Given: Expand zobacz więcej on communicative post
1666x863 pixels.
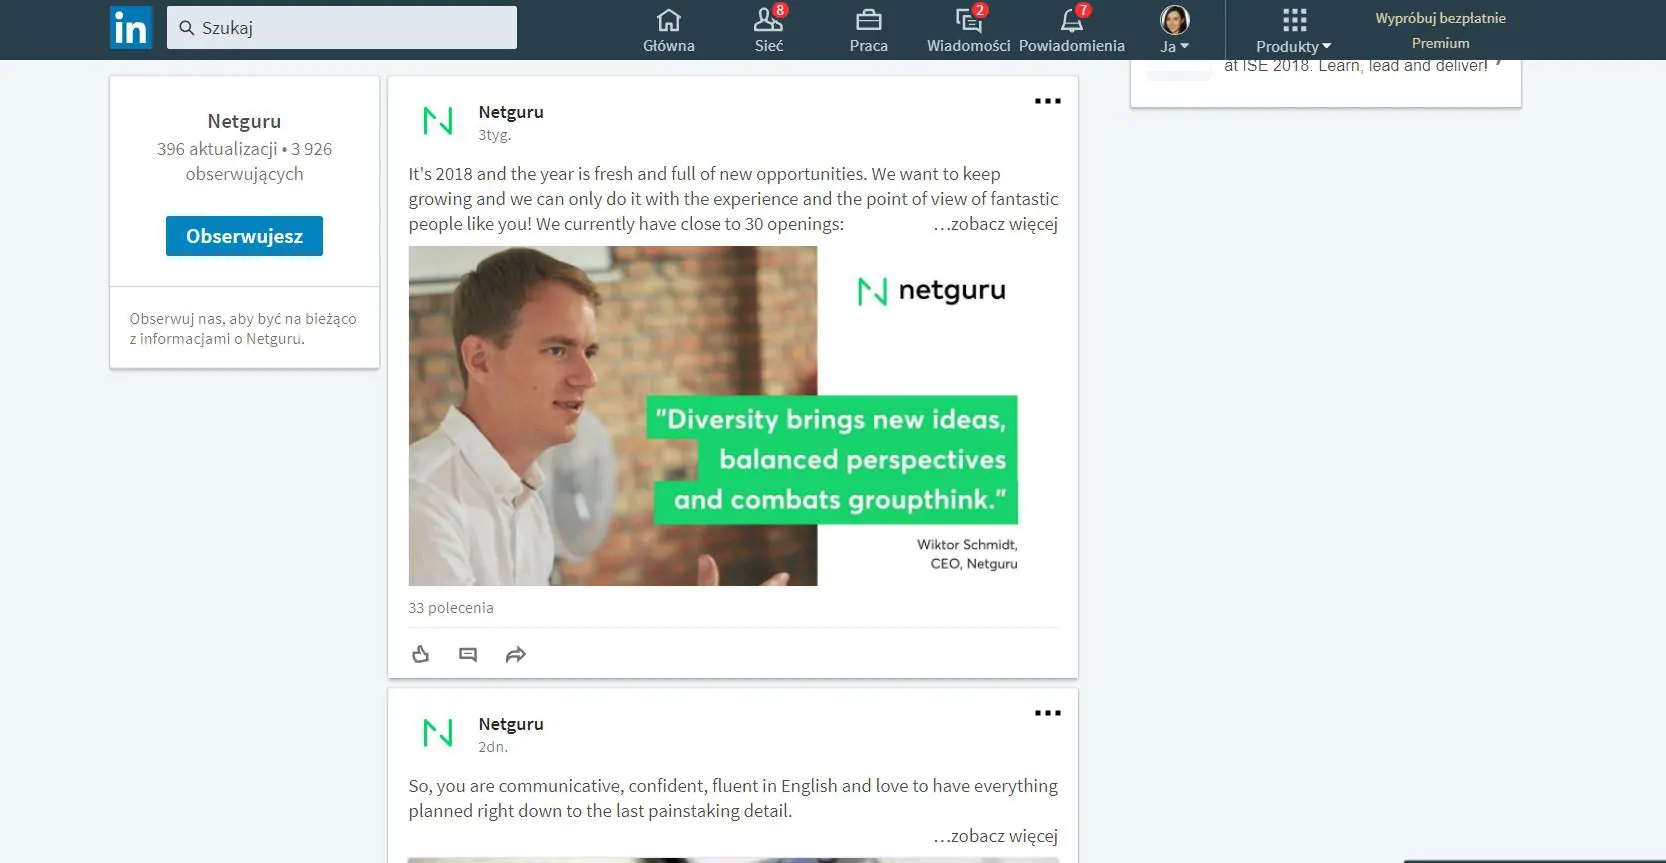Looking at the screenshot, I should coord(995,836).
